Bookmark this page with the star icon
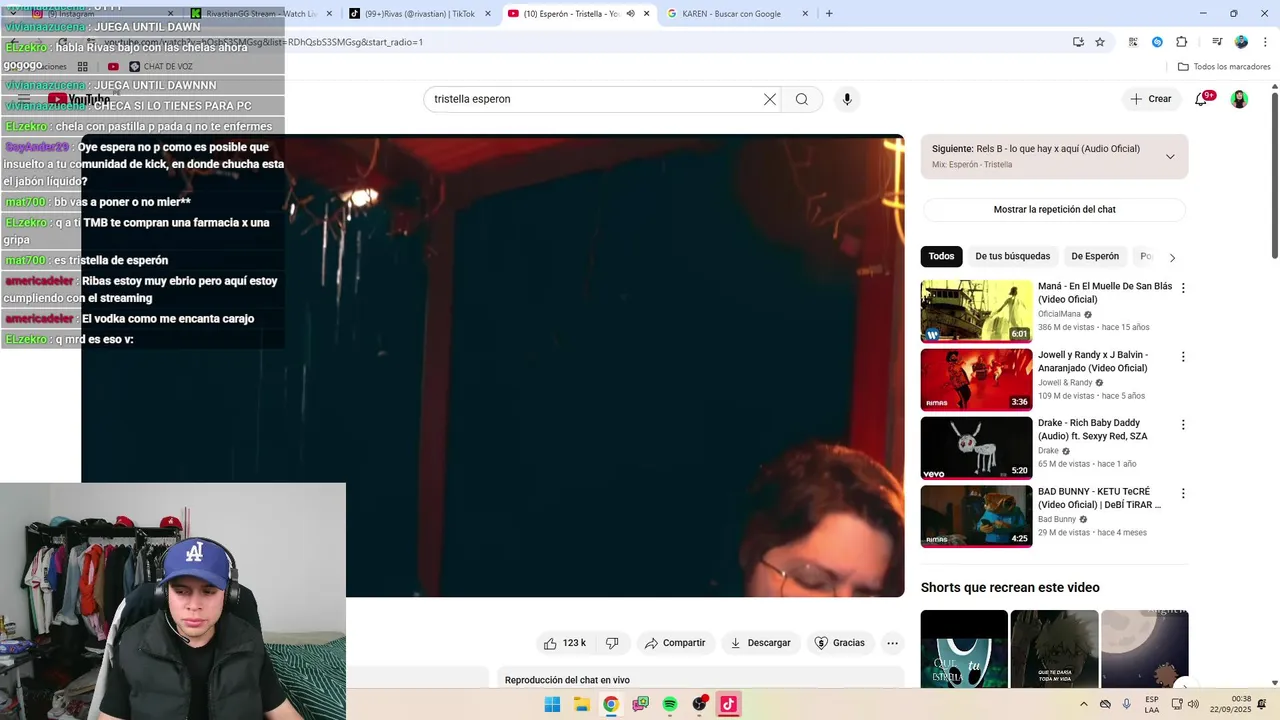1280x720 pixels. click(x=1100, y=42)
